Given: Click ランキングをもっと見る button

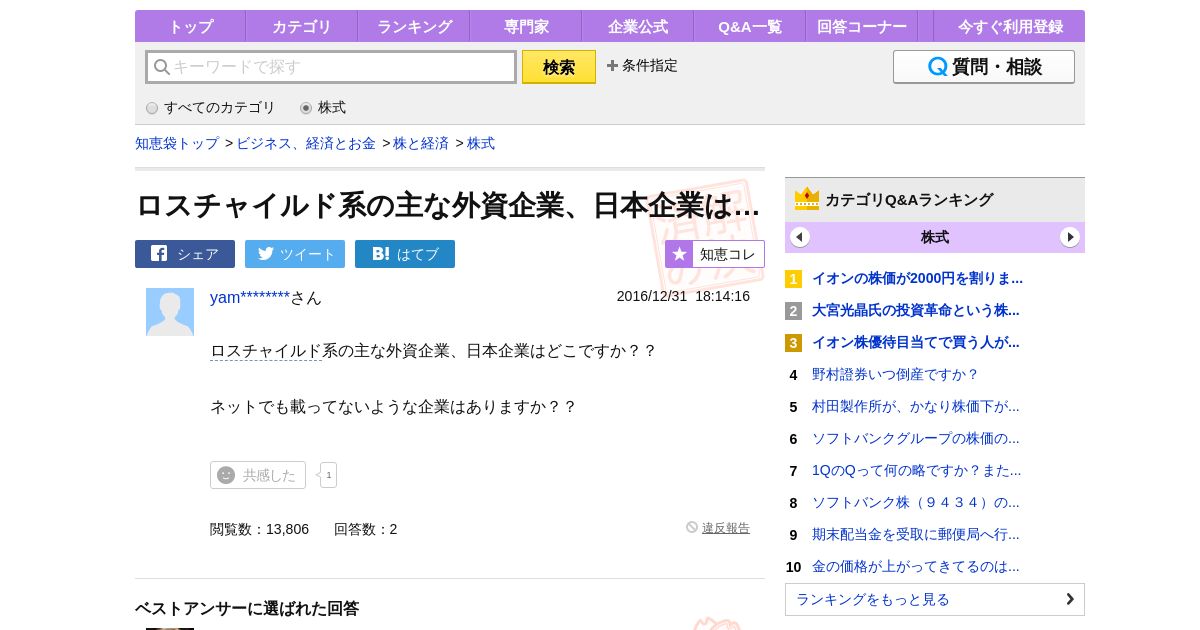Looking at the screenshot, I should 935,599.
